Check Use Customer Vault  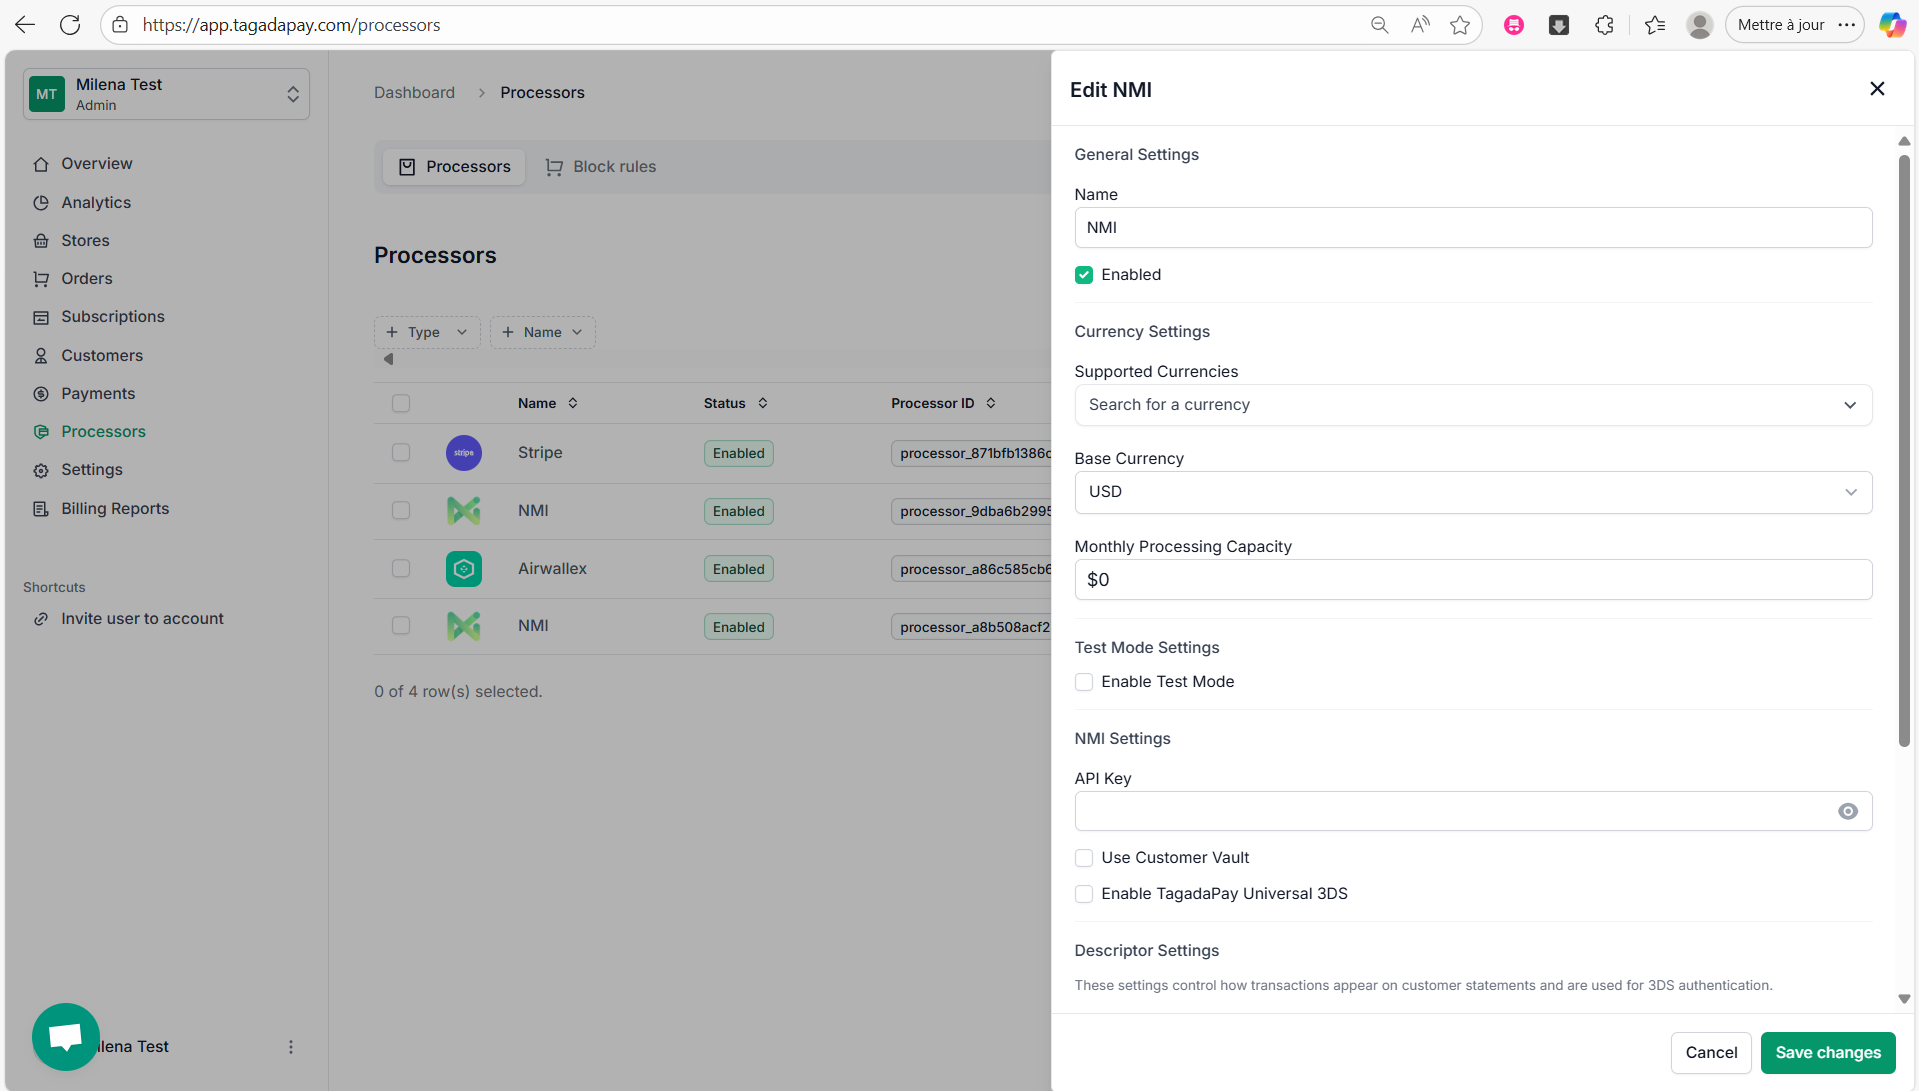coord(1084,858)
